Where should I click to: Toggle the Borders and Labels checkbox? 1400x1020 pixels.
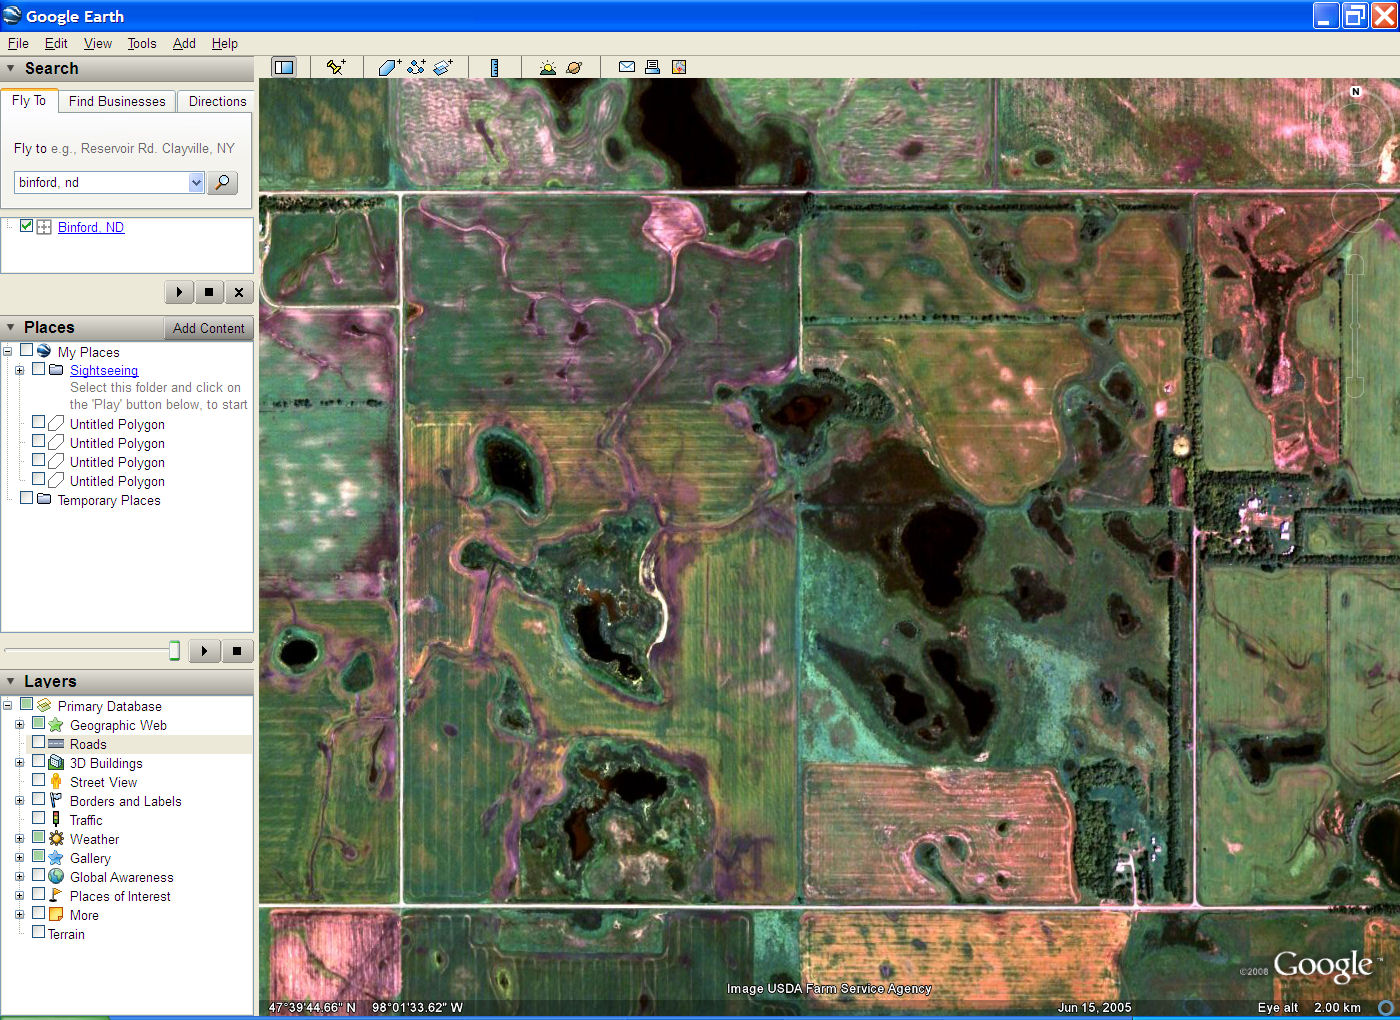click(38, 799)
